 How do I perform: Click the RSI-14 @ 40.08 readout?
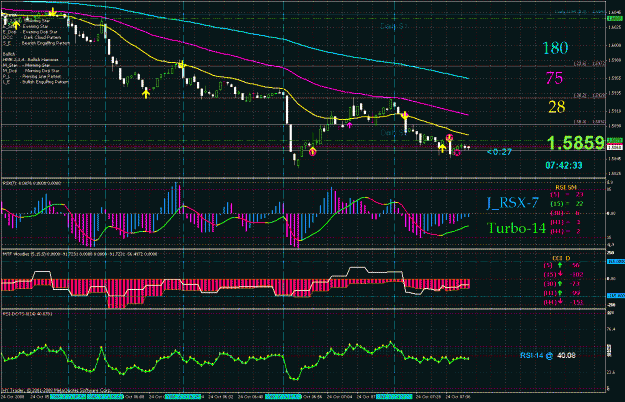coord(548,355)
